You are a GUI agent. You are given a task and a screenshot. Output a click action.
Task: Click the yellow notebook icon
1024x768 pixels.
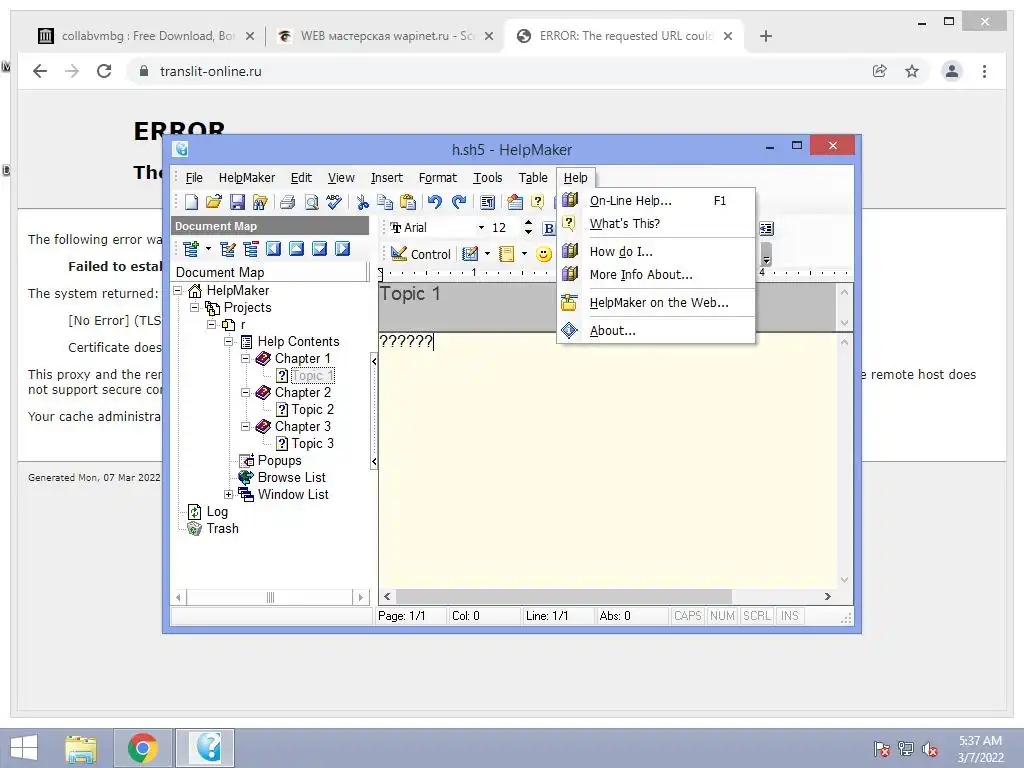tap(507, 254)
